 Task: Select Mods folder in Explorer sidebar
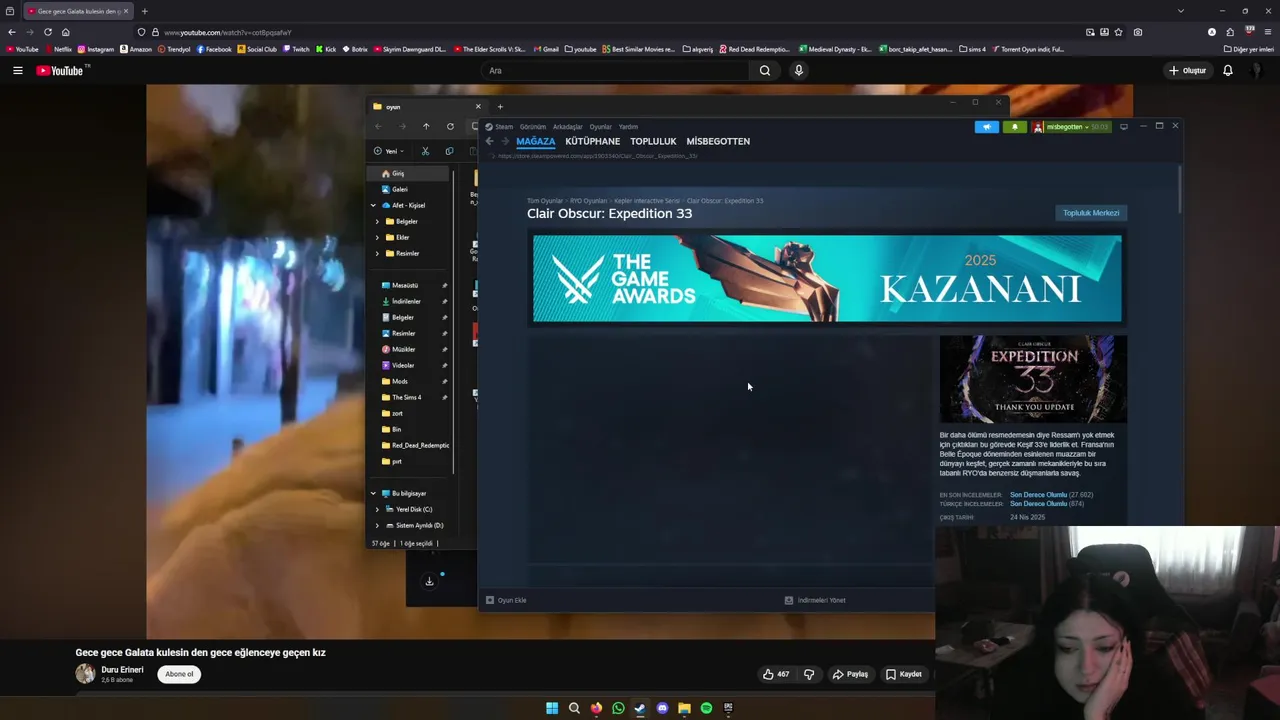coord(400,381)
